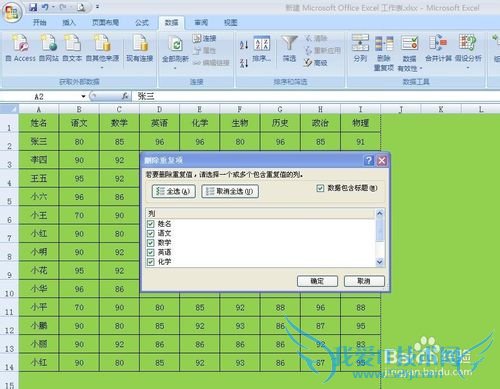
Task: Switch to the 视图 (View) tab
Action: (x=231, y=22)
